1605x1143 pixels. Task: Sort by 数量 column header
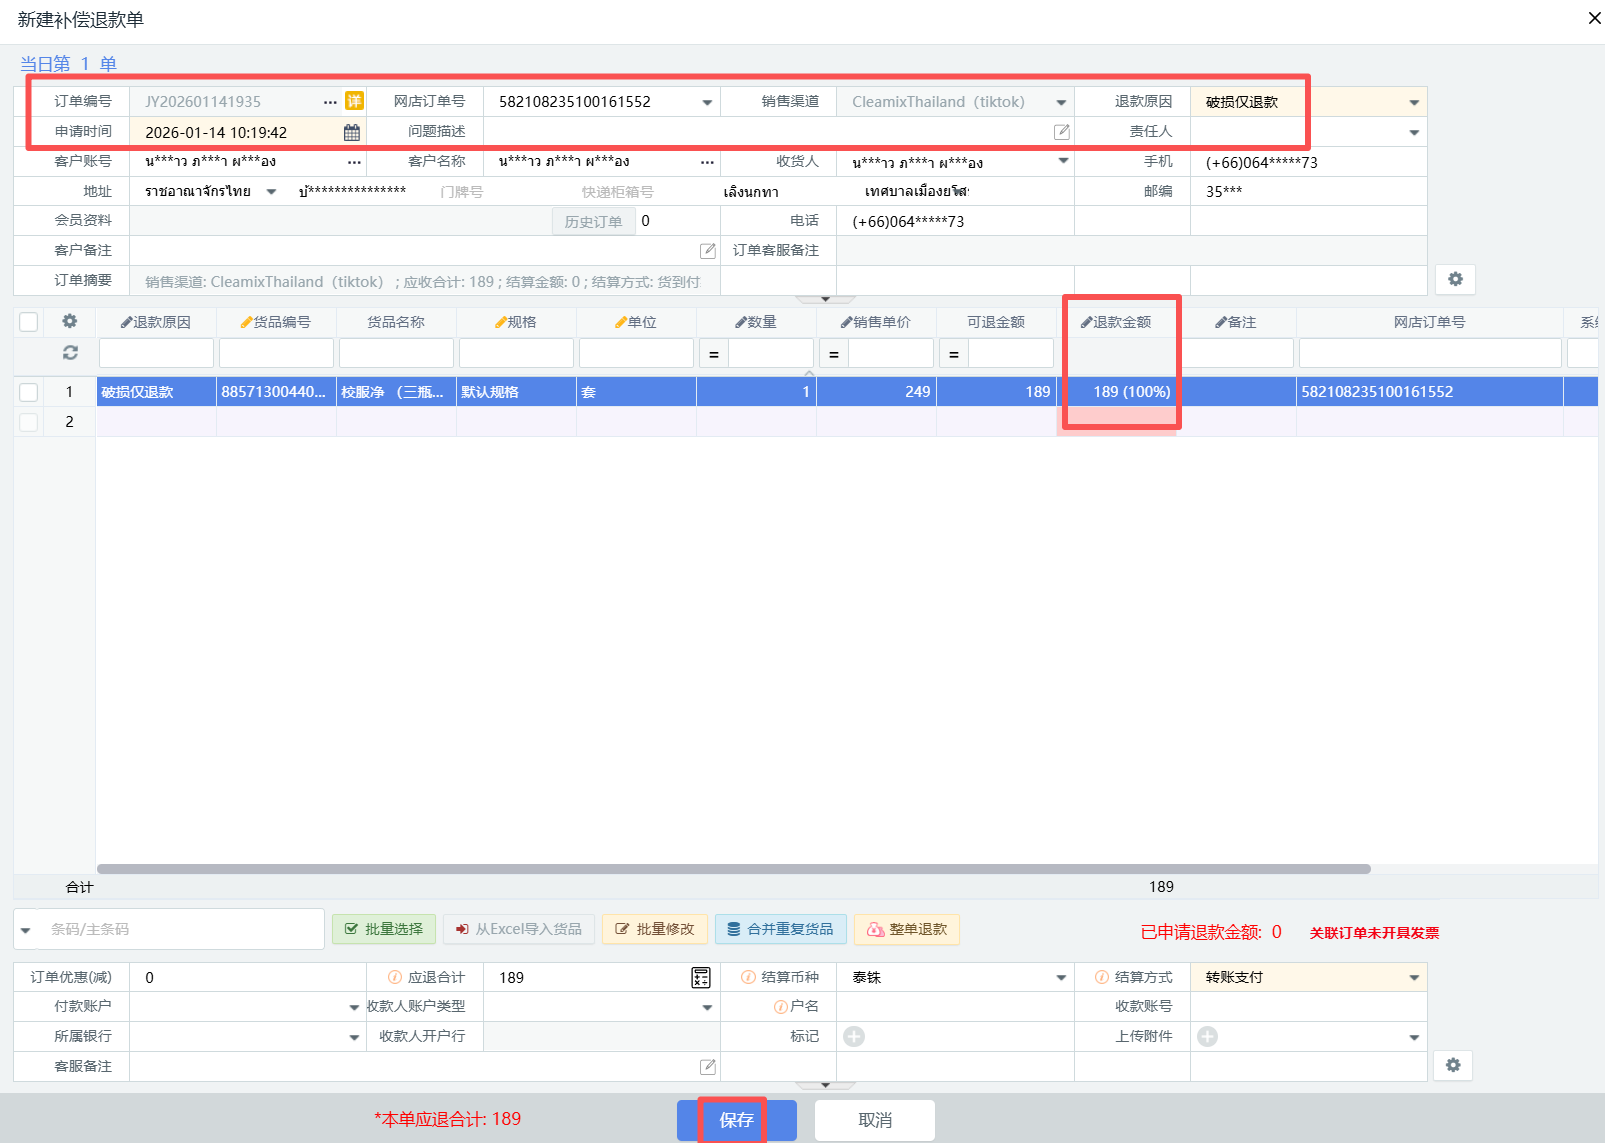click(756, 322)
